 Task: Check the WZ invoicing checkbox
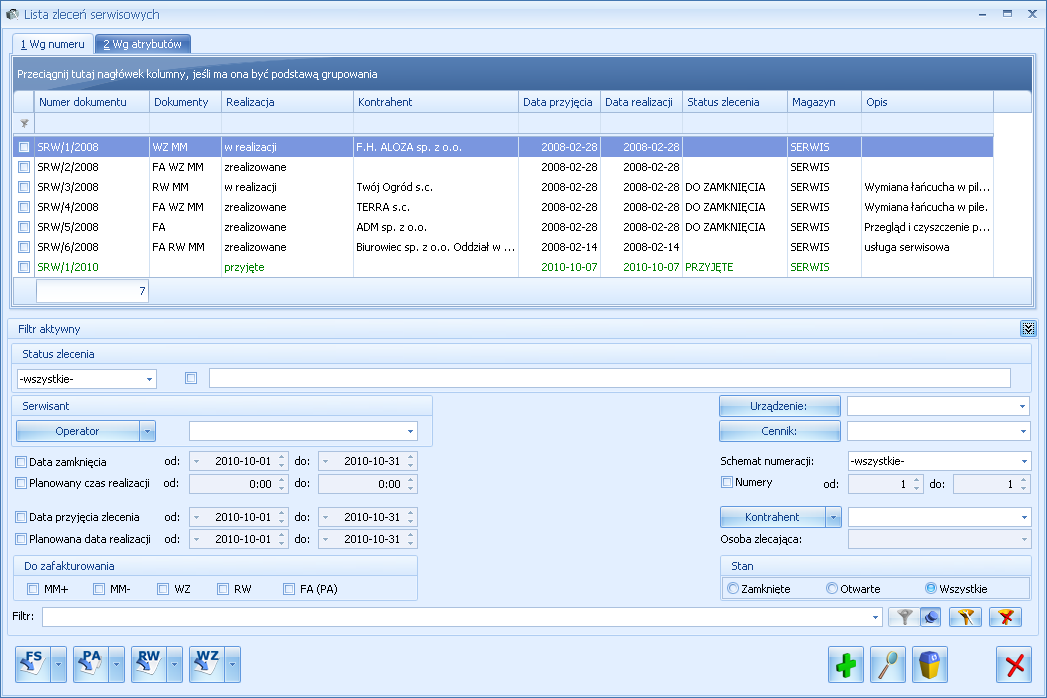coord(163,589)
